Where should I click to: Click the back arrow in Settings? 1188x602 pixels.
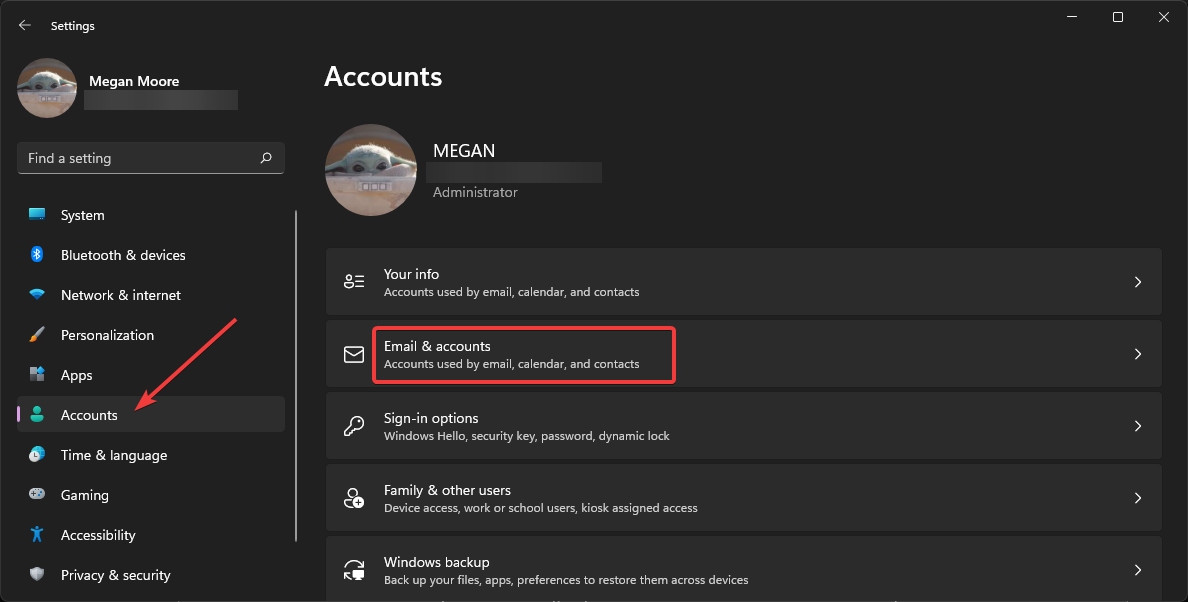pos(24,25)
